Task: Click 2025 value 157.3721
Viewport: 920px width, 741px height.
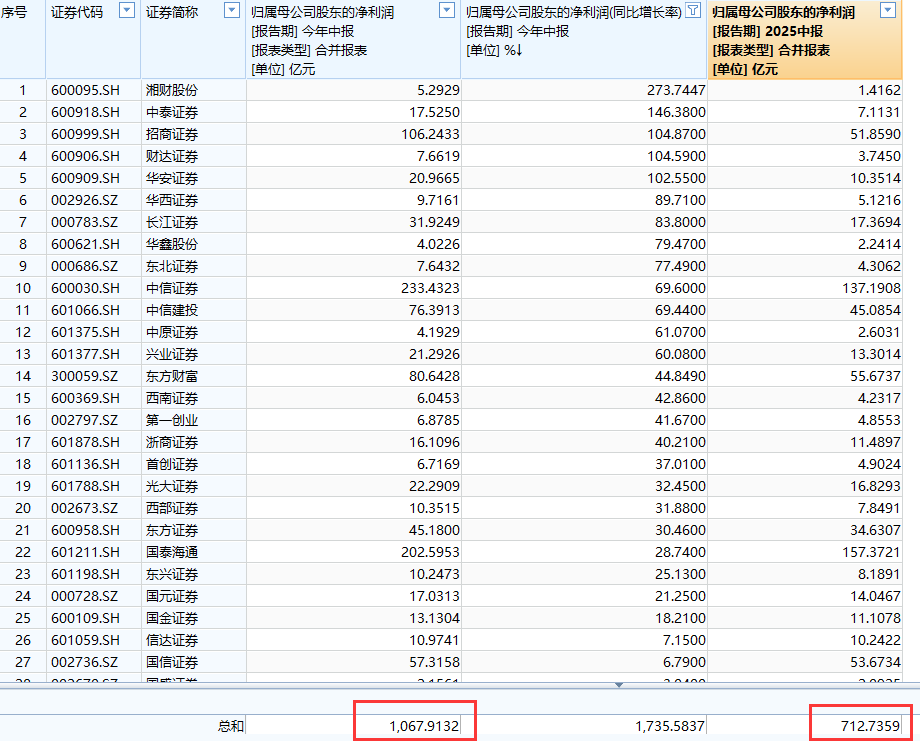Action: (x=871, y=552)
